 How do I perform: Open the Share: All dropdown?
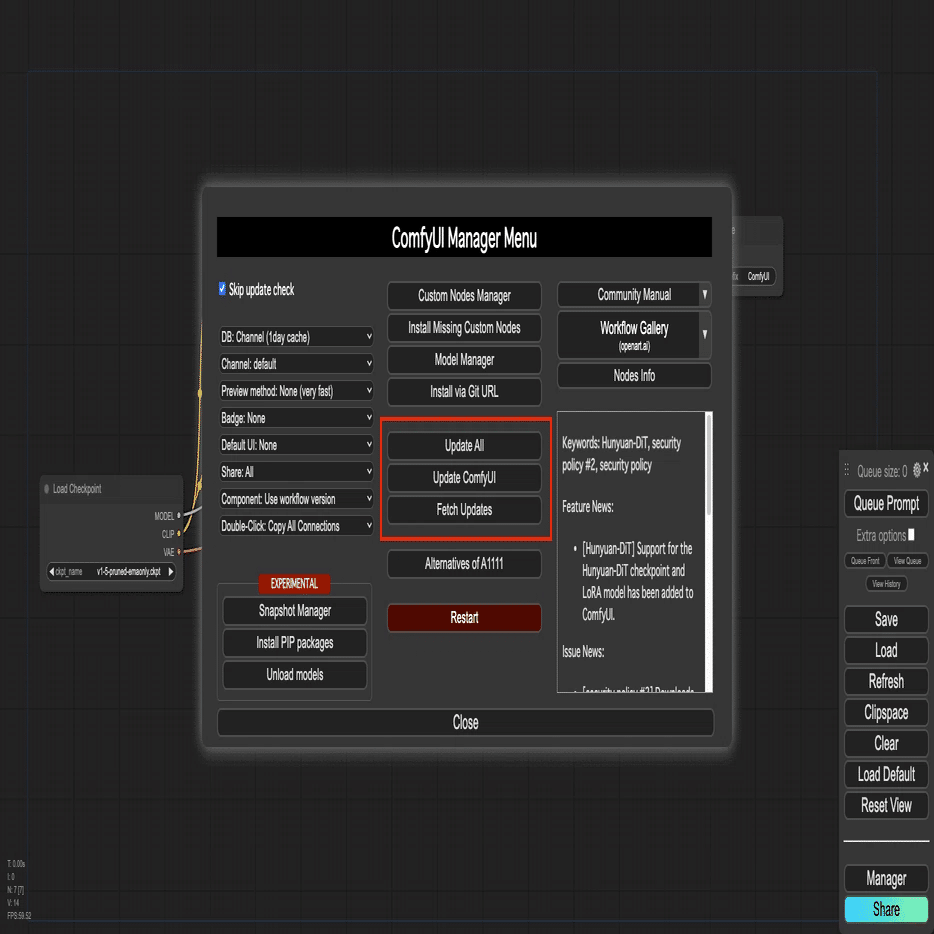pos(296,472)
